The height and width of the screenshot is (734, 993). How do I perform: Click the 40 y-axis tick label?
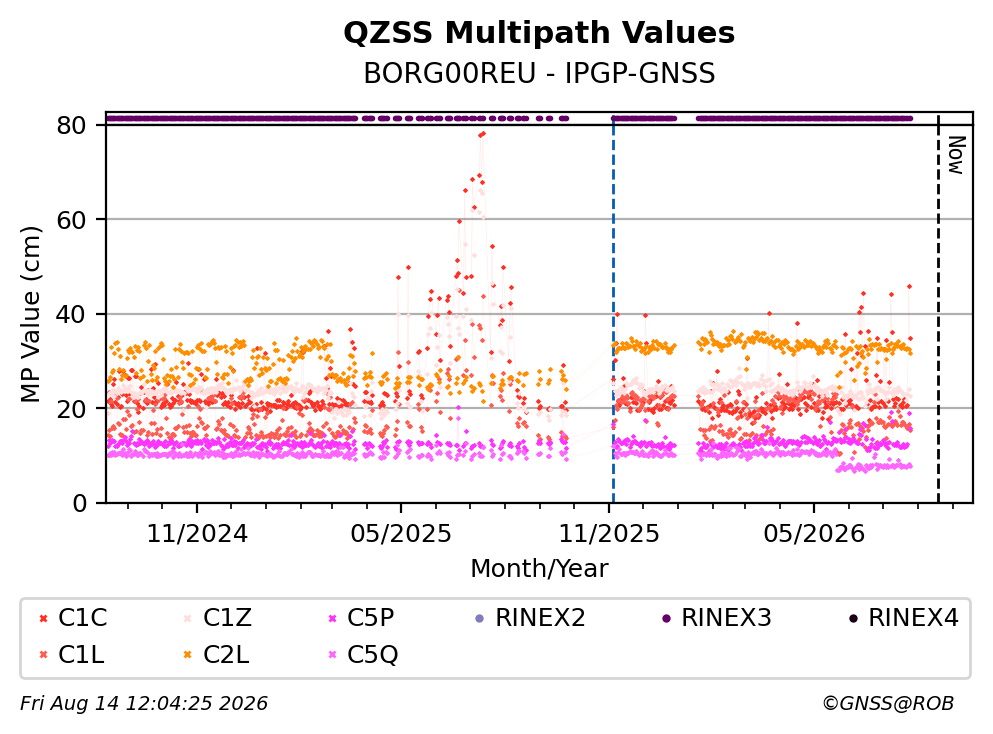pos(71,314)
